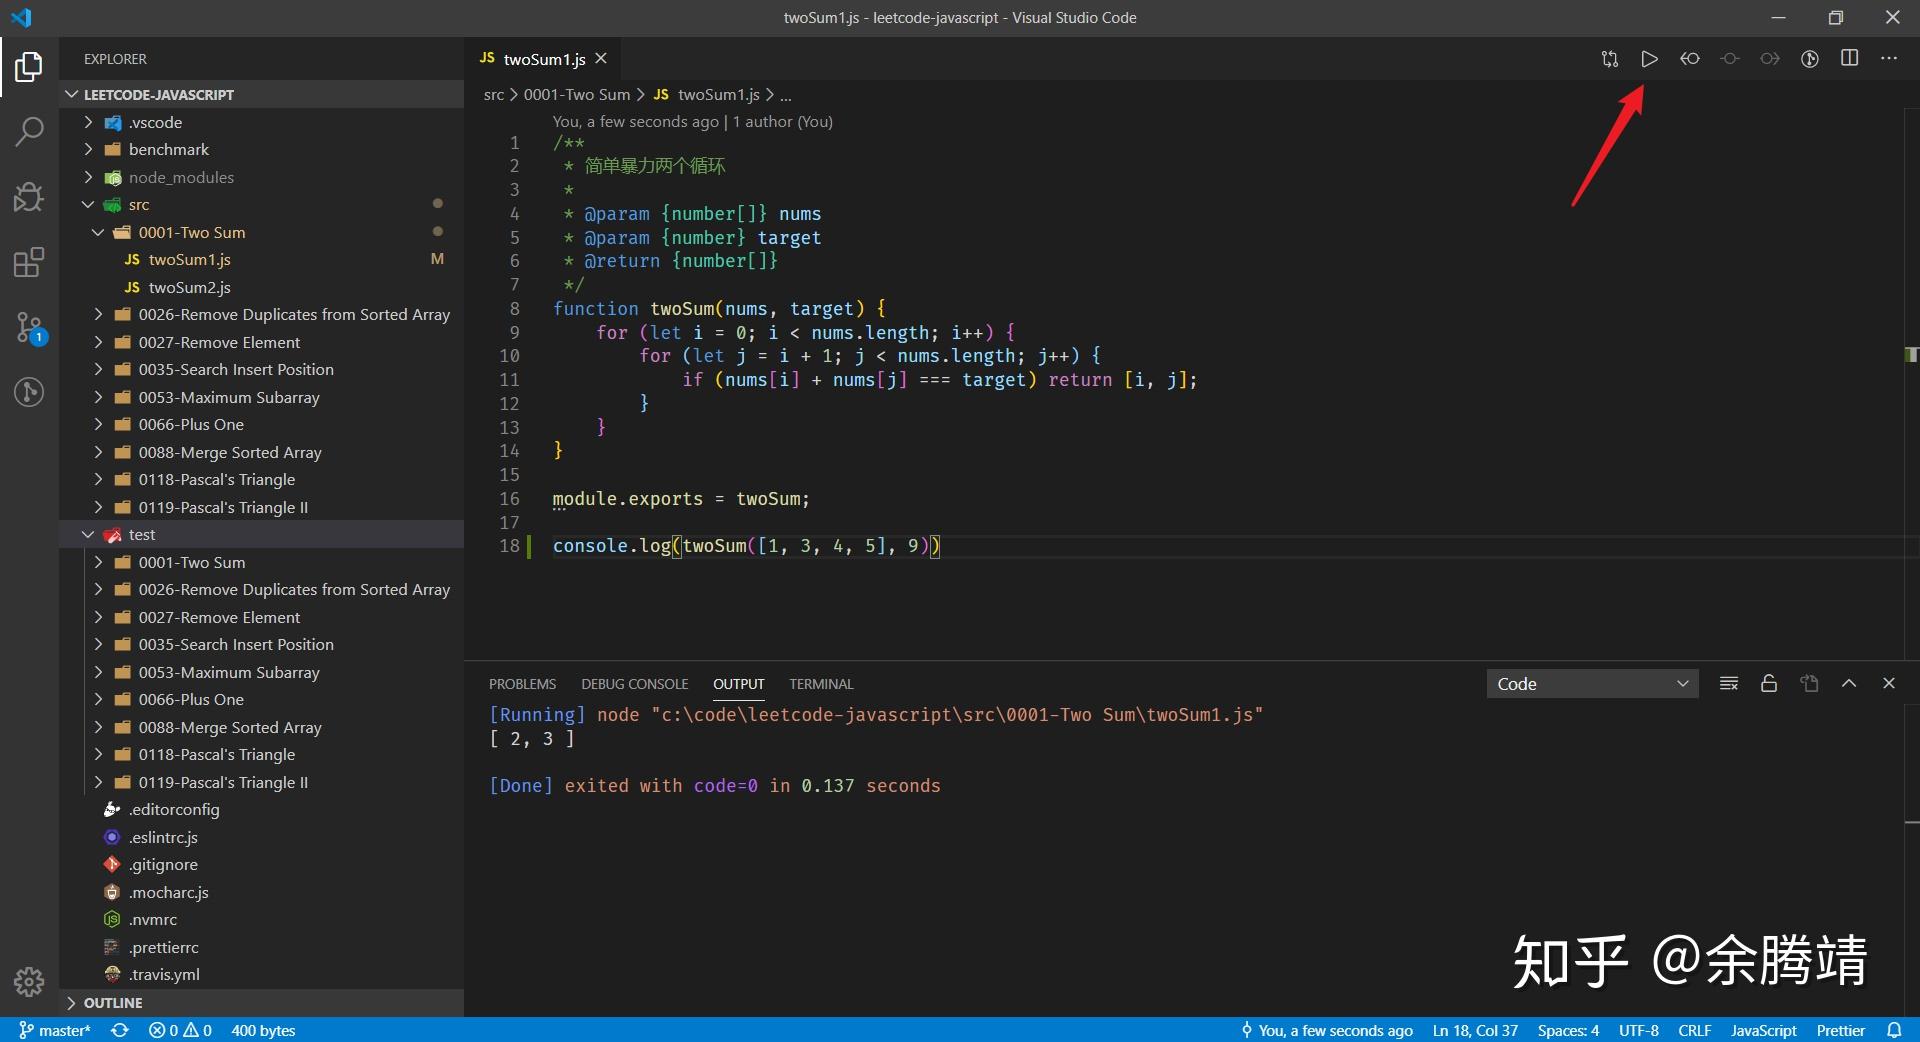Open the Extensions view
The width and height of the screenshot is (1920, 1042).
pyautogui.click(x=29, y=262)
